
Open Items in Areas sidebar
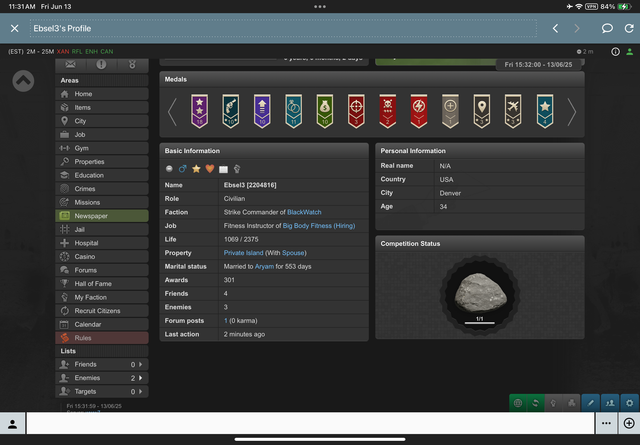(102, 107)
